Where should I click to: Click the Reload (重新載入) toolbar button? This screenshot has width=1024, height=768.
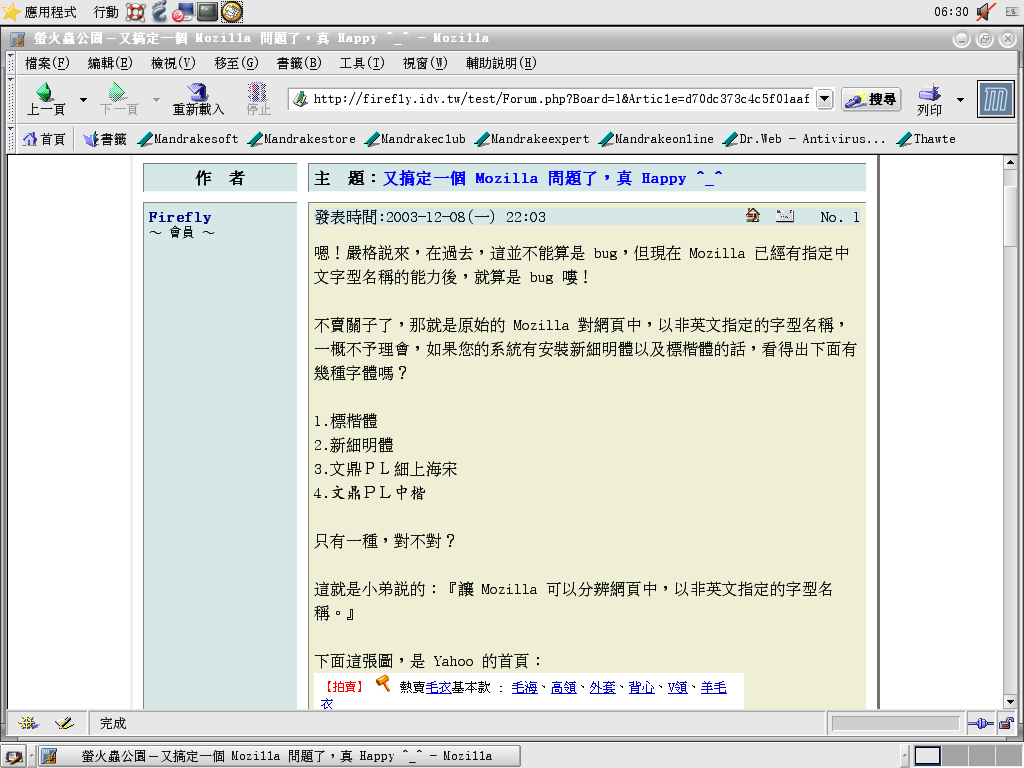coord(198,99)
